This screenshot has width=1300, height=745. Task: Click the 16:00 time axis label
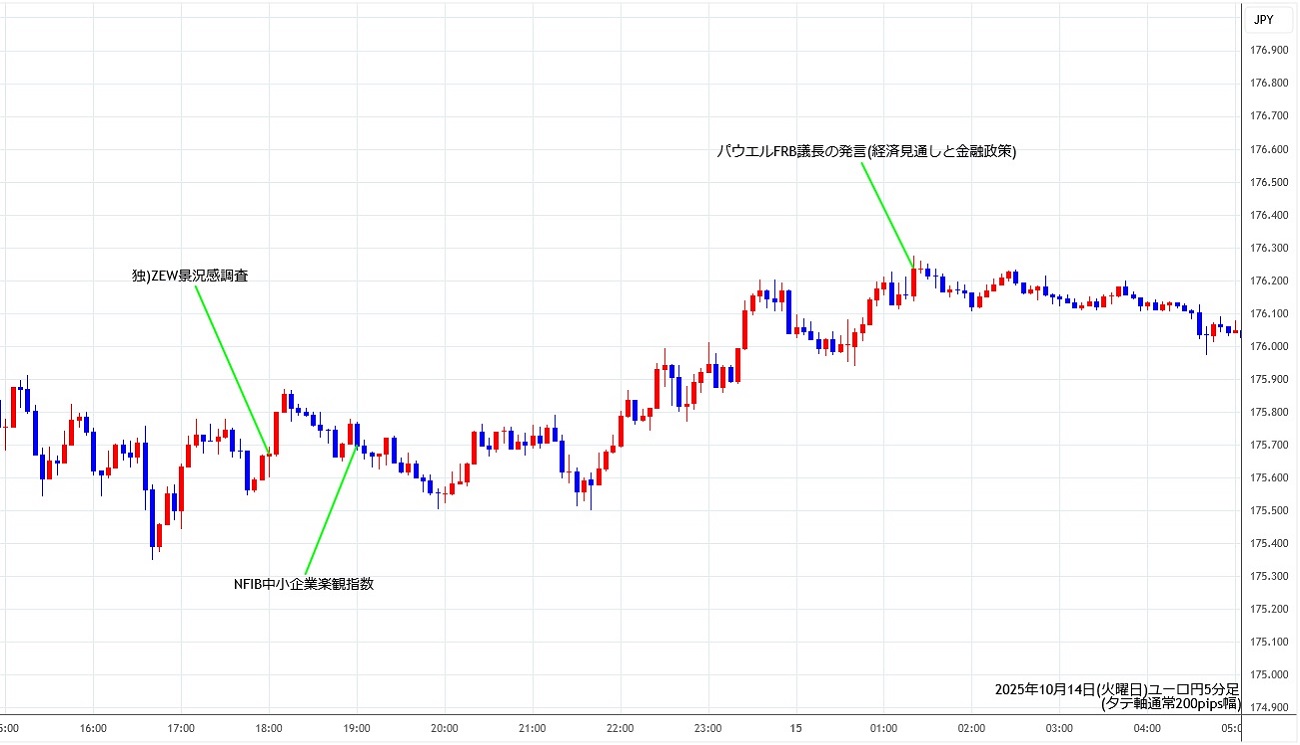pos(93,728)
